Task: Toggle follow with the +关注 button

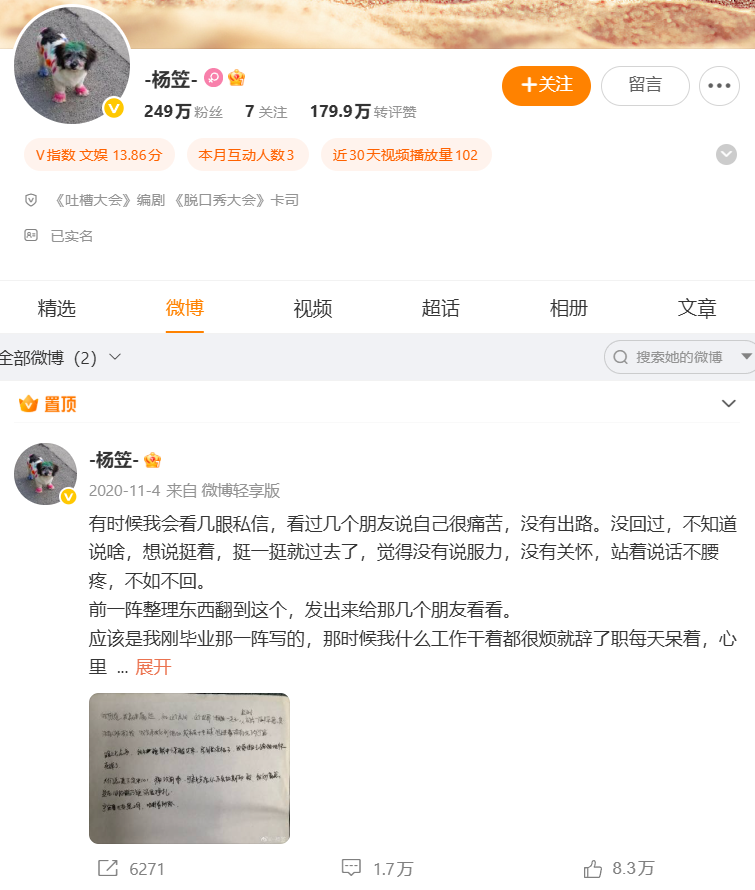Action: (546, 86)
